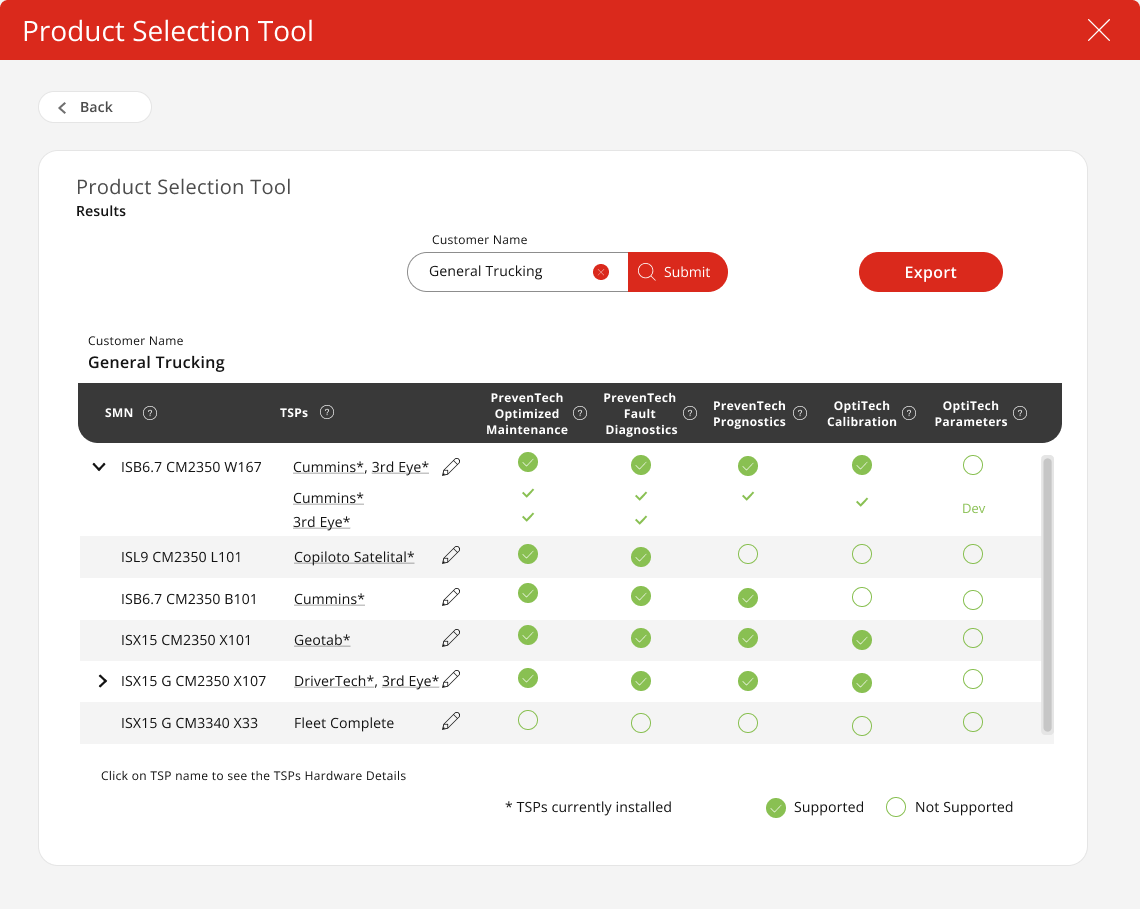Click Dev status under OptiTech Parameters
The width and height of the screenshot is (1140, 909).
974,508
